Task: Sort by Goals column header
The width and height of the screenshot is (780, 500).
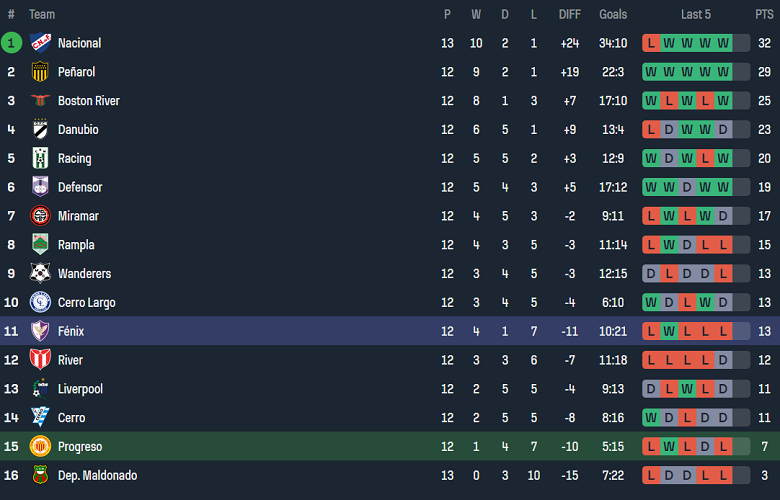Action: [613, 14]
